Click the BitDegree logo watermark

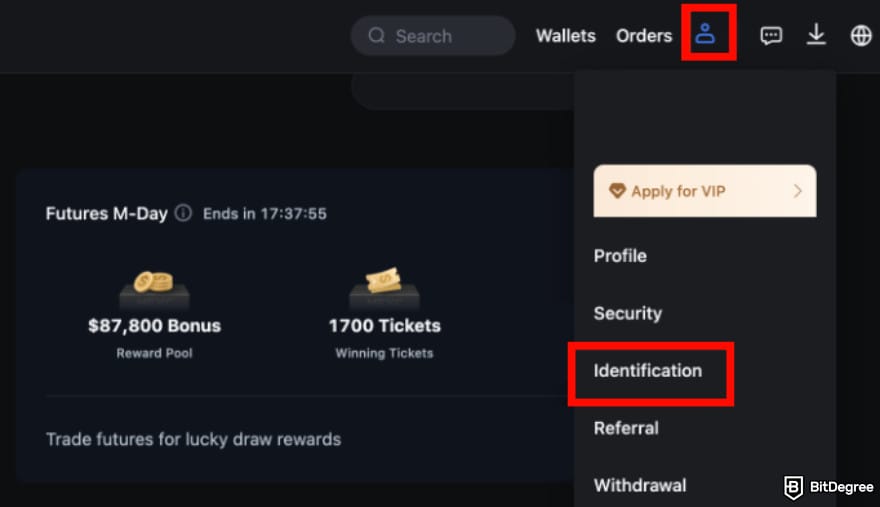829,487
